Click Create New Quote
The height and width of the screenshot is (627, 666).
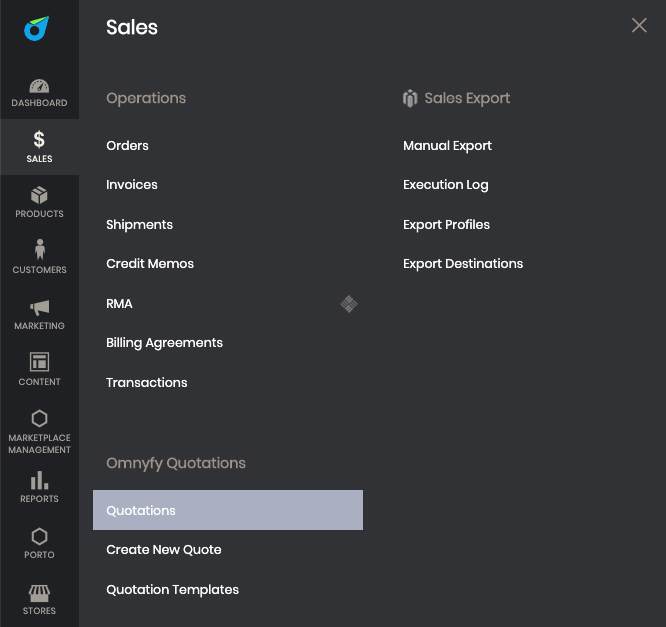point(164,550)
